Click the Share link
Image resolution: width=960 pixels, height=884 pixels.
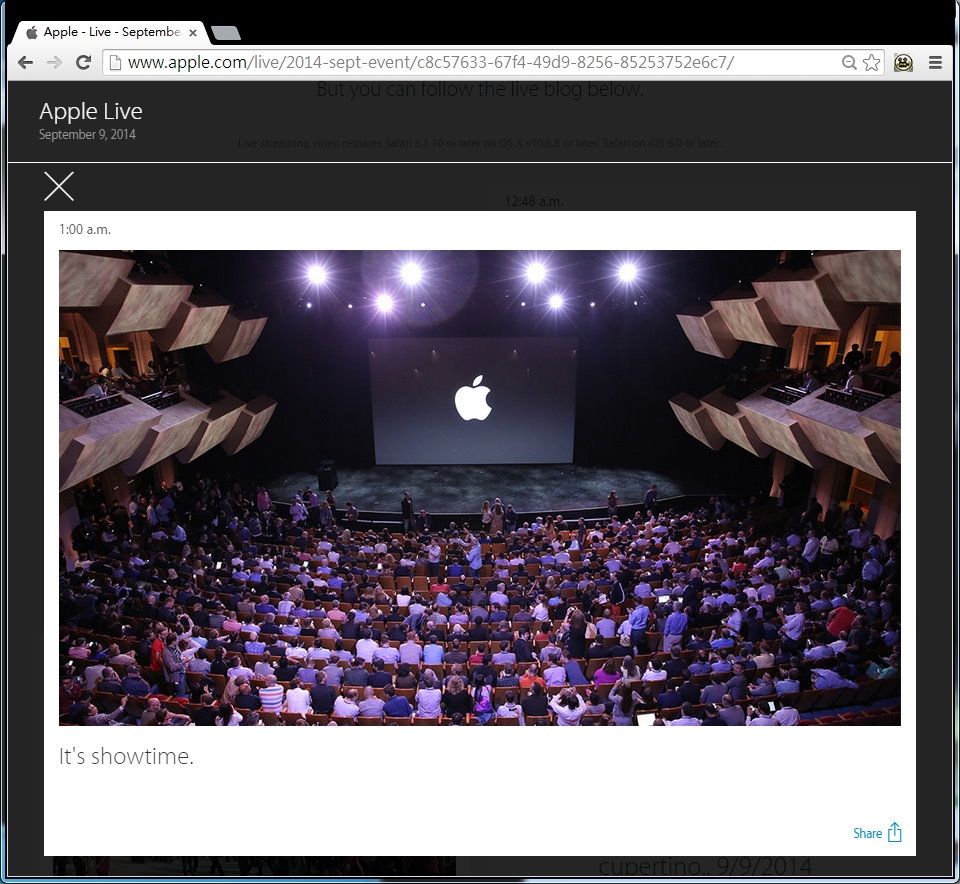click(x=867, y=833)
